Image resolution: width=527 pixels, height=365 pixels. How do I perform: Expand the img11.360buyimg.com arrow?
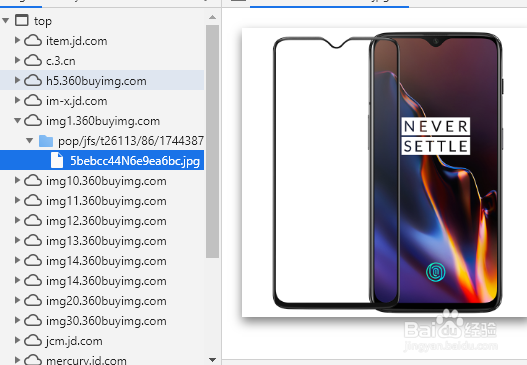point(17,200)
